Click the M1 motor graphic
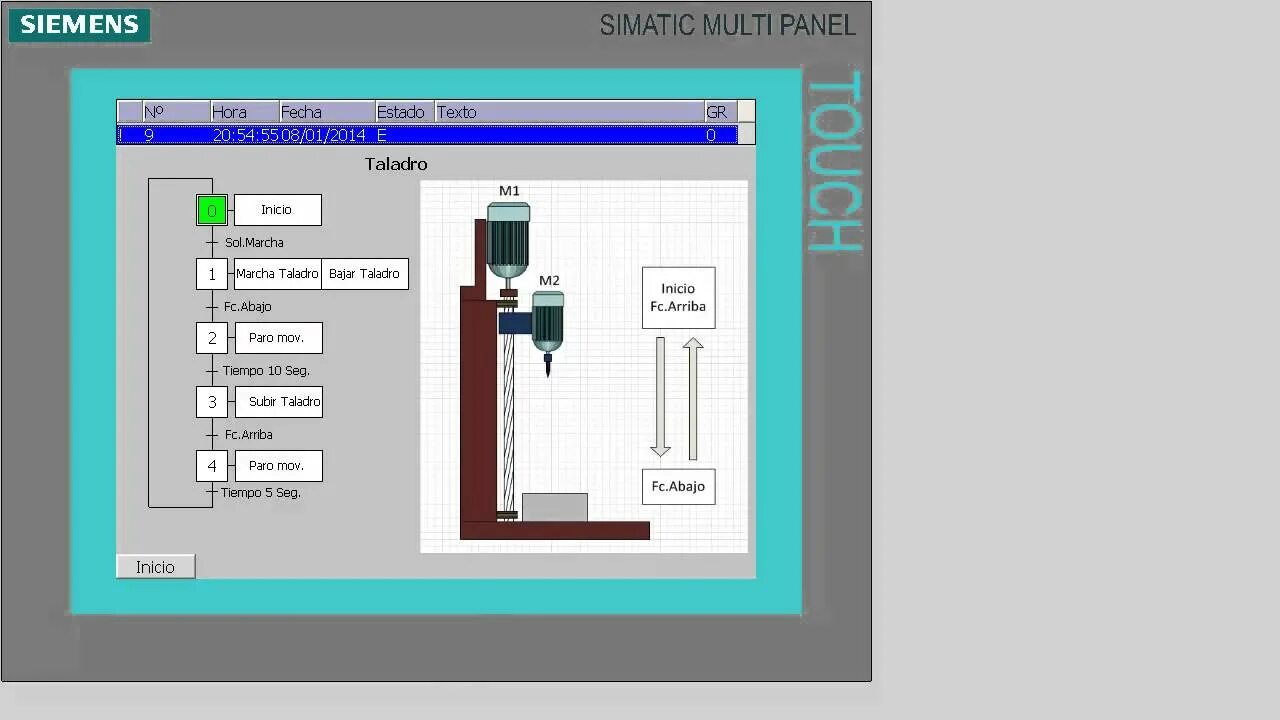This screenshot has height=720, width=1280. [x=508, y=240]
